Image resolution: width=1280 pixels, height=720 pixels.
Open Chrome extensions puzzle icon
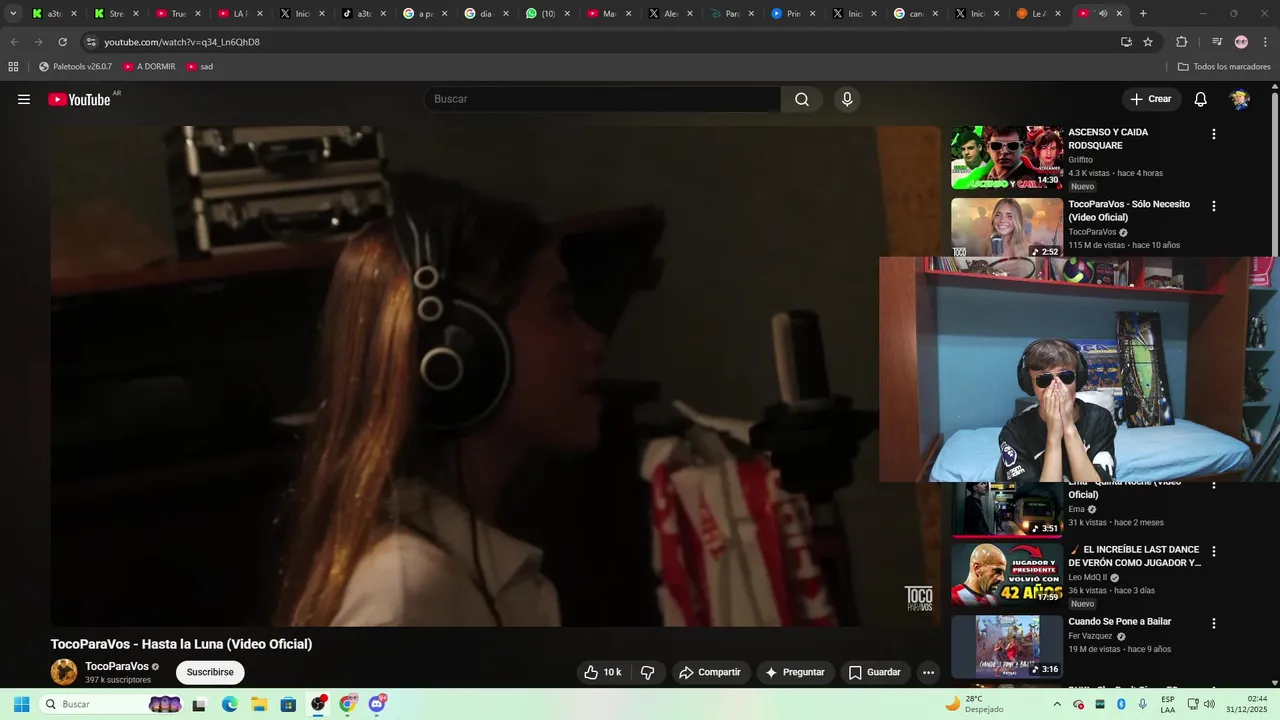1182,42
